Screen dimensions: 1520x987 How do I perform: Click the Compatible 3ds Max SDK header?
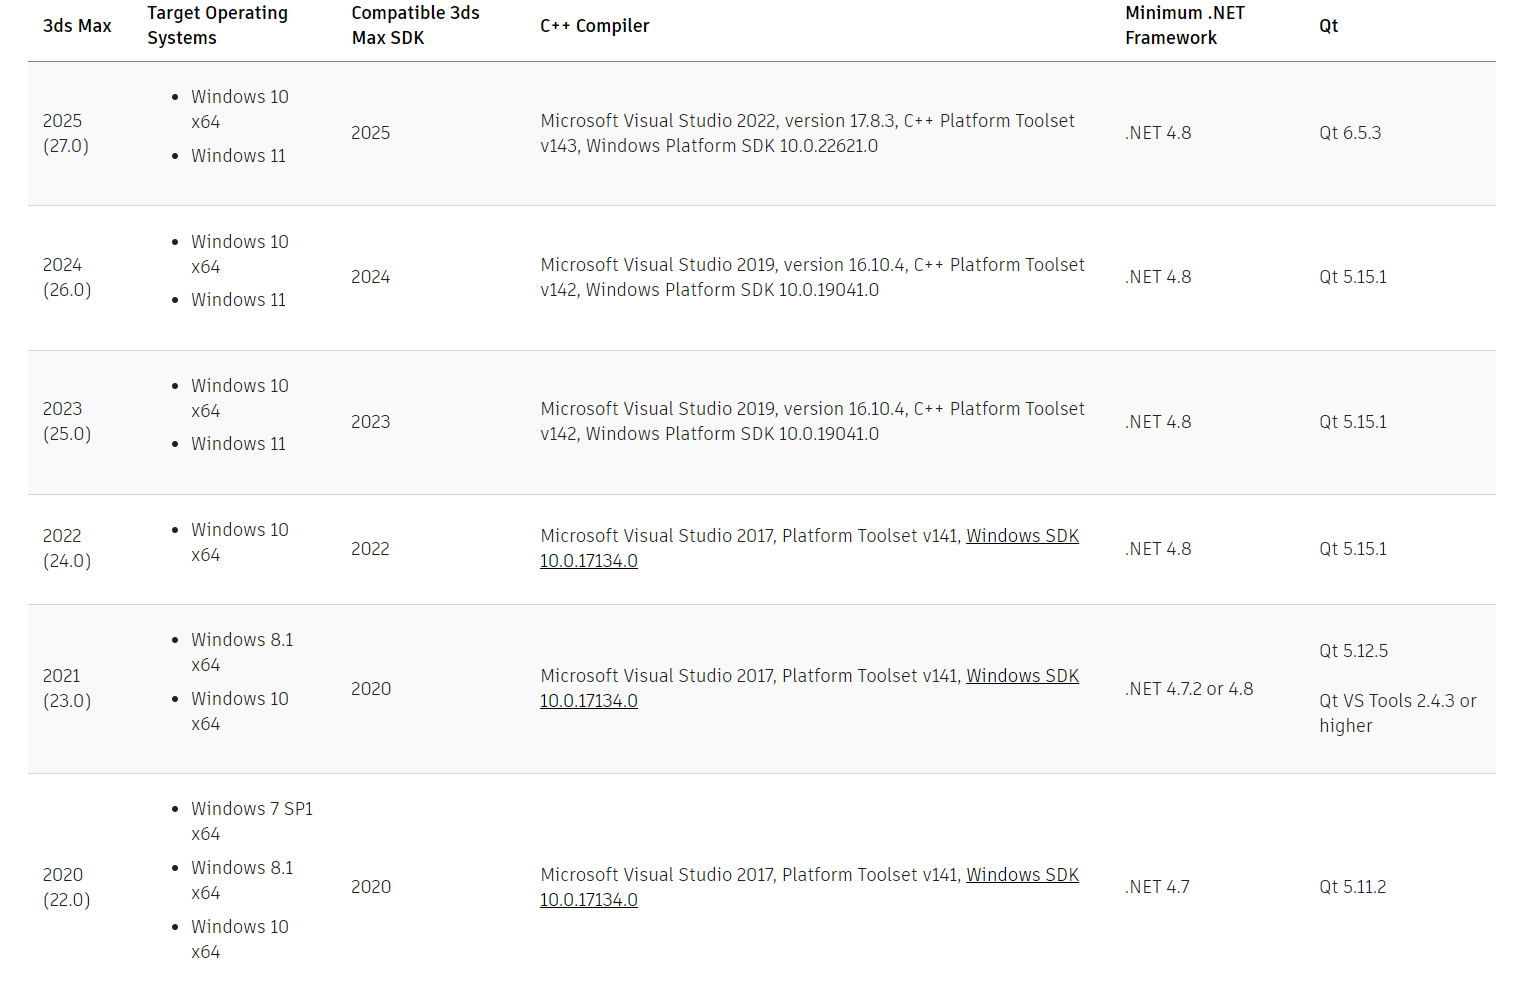(x=415, y=26)
